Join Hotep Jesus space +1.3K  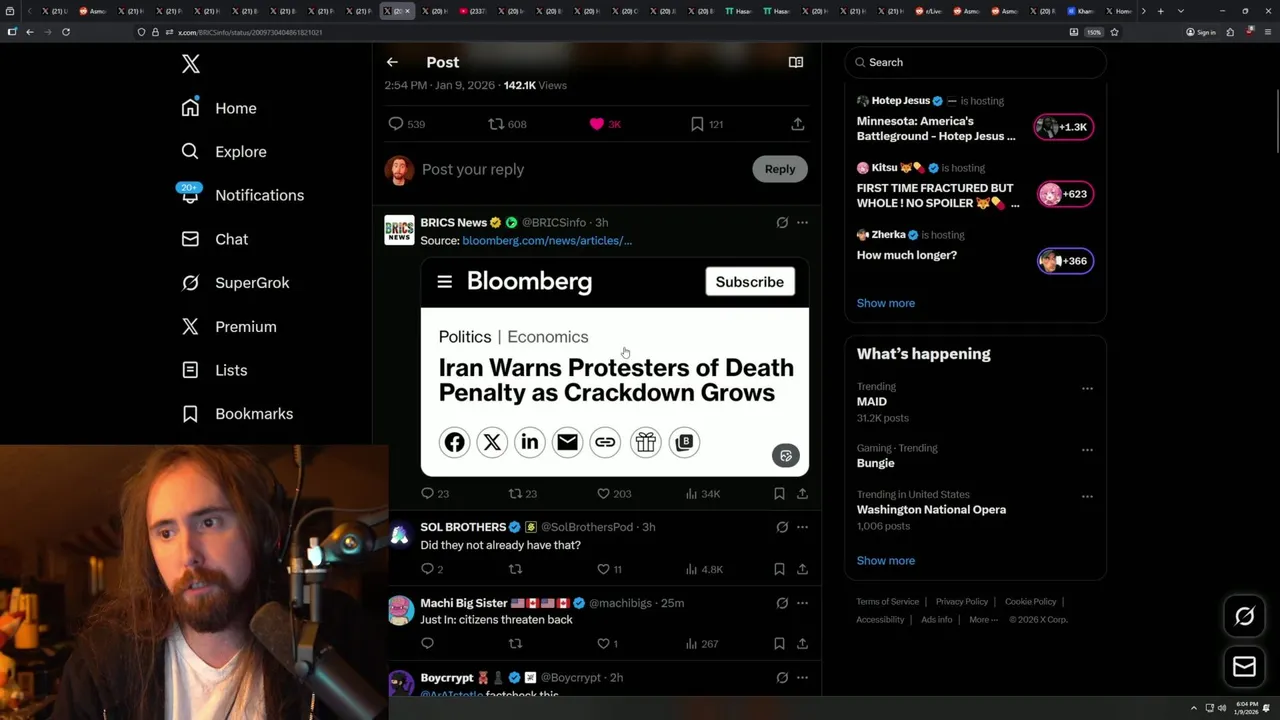1064,127
